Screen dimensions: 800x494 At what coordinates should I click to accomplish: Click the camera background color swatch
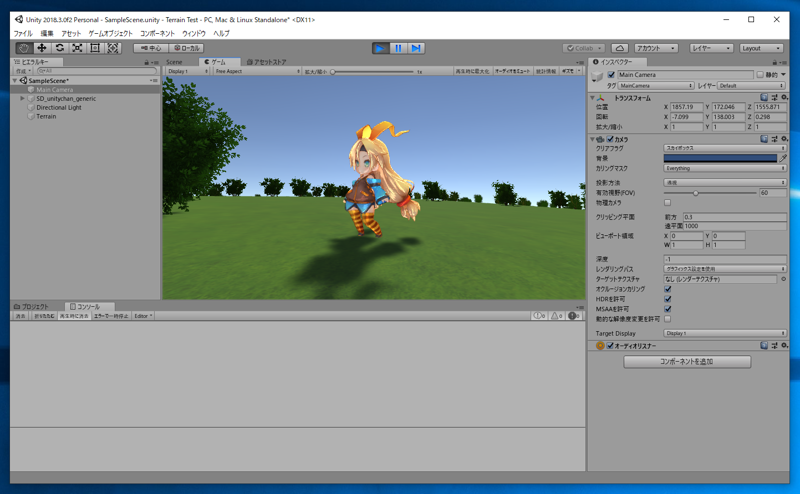pyautogui.click(x=720, y=158)
